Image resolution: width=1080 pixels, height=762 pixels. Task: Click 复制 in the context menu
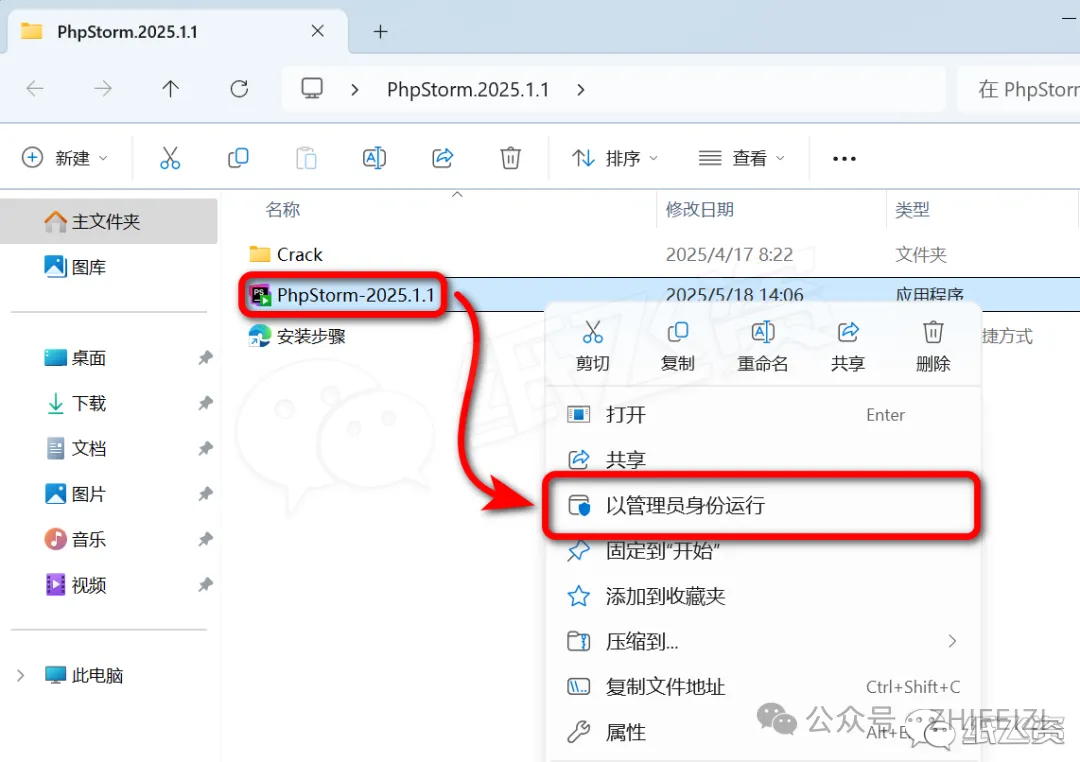tap(677, 346)
